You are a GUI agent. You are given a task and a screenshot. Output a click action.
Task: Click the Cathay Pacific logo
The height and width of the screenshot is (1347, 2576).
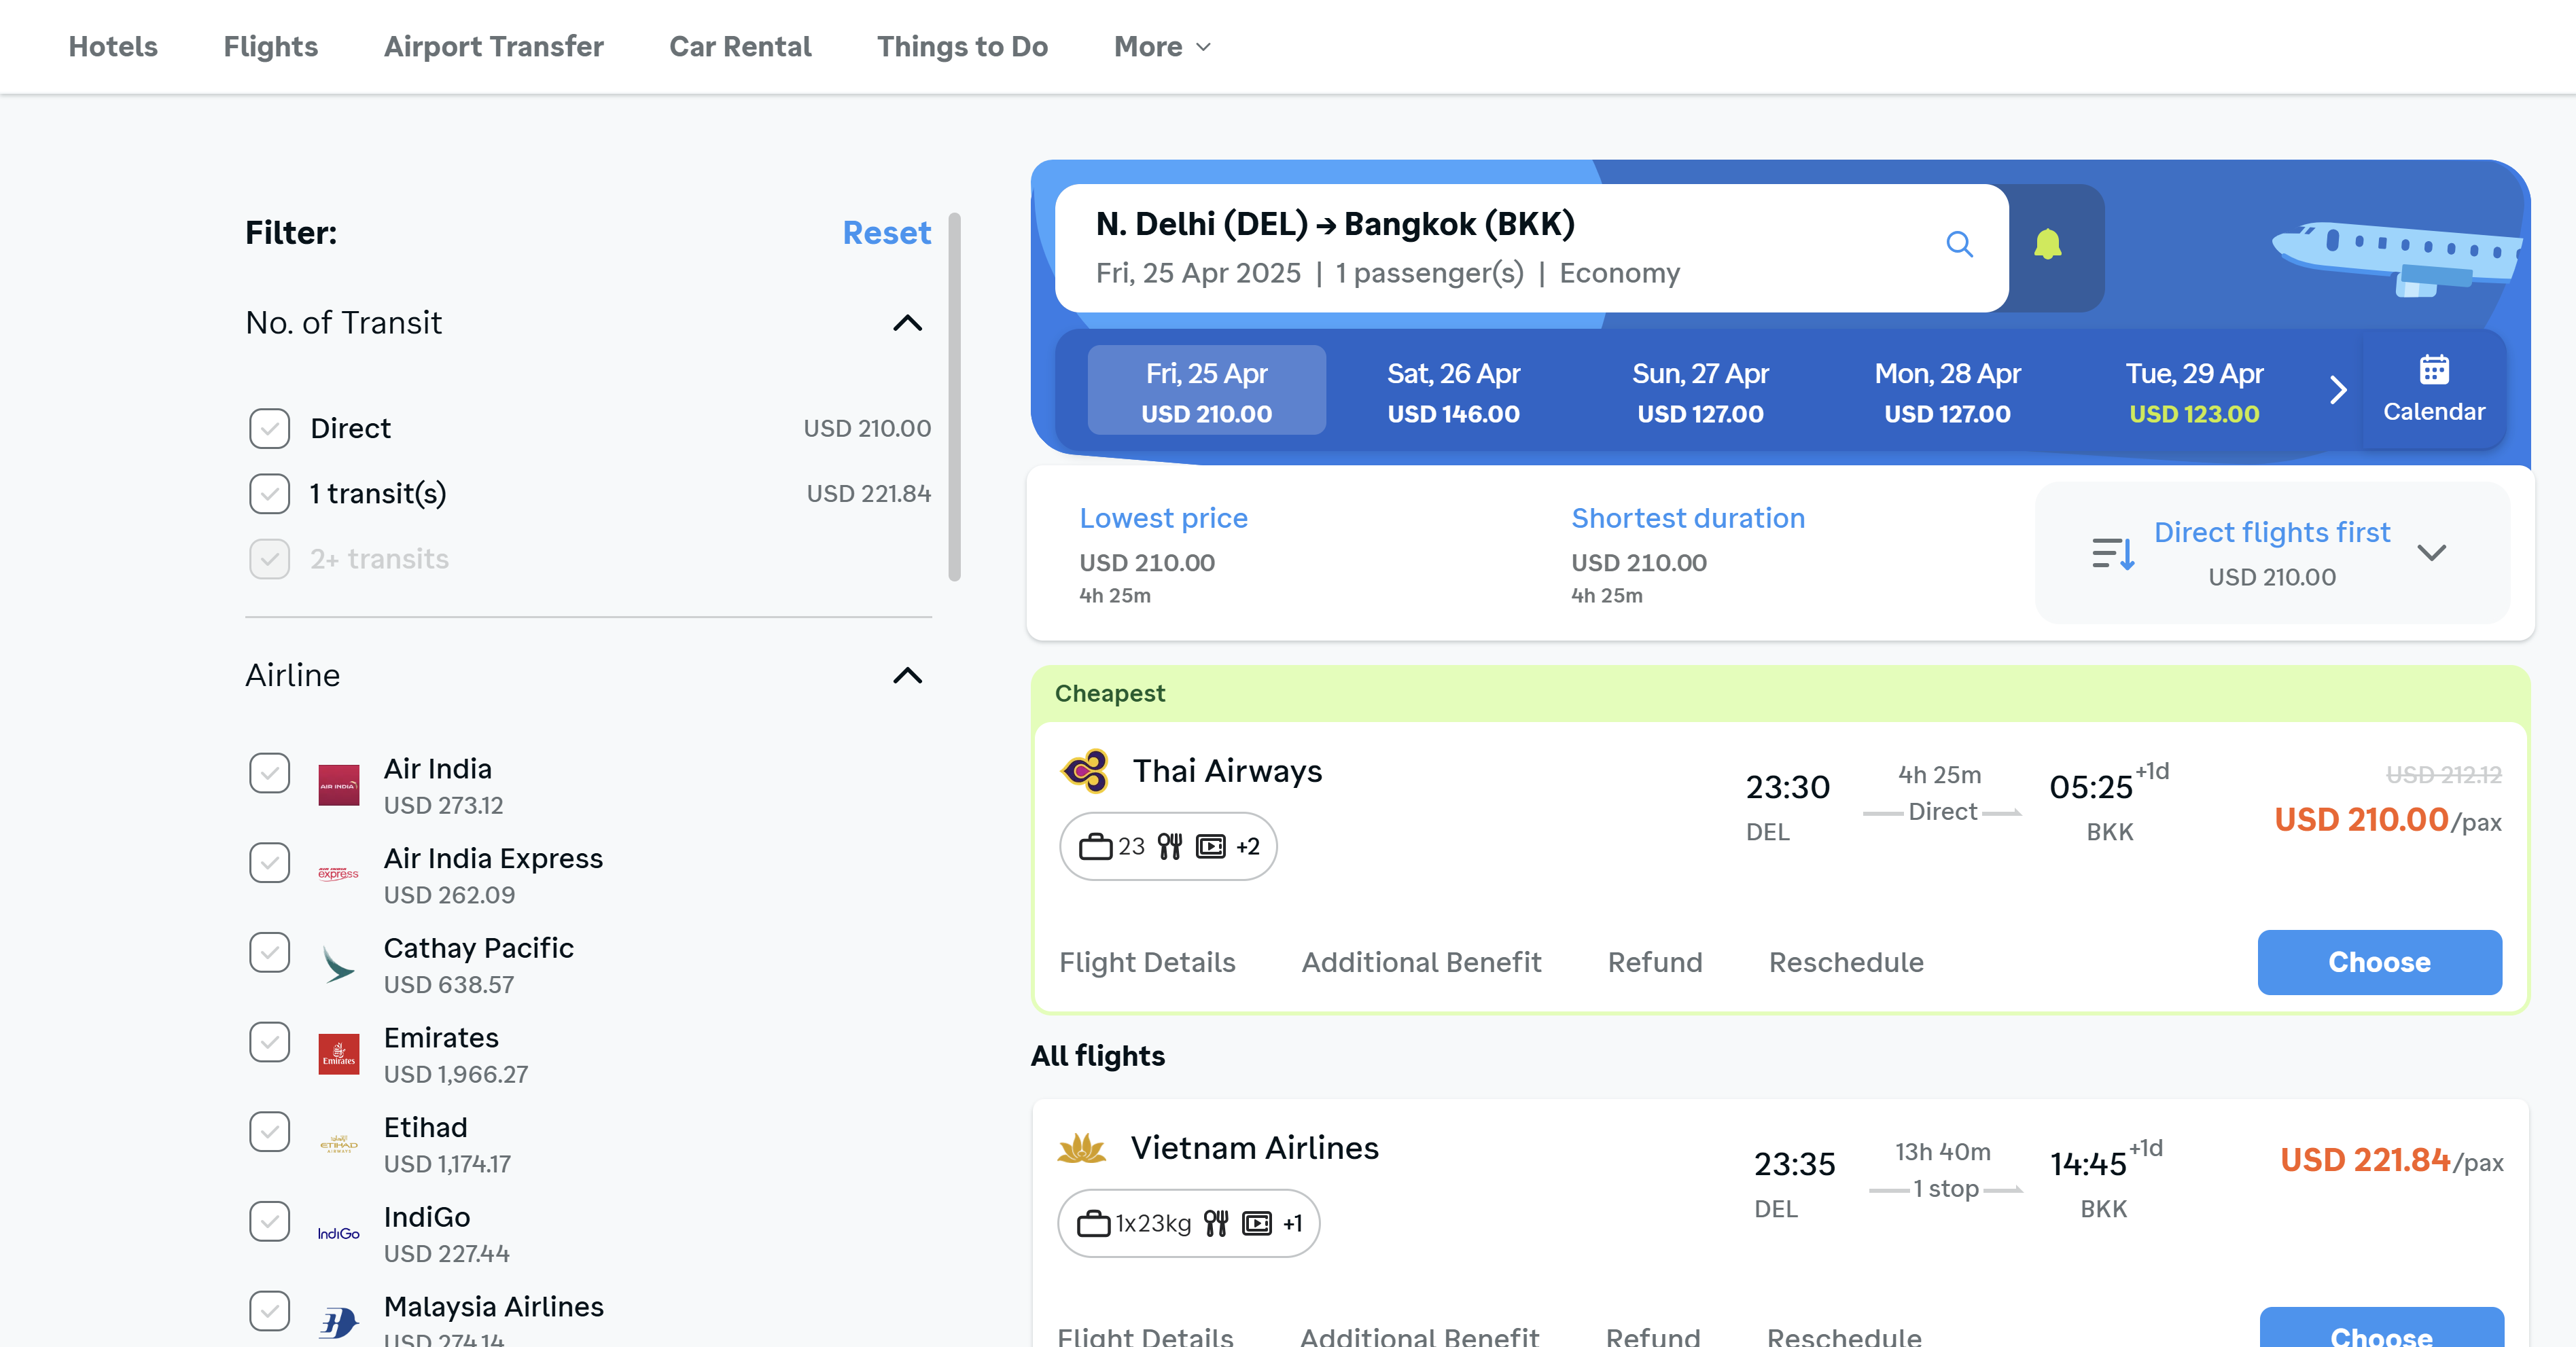339,965
